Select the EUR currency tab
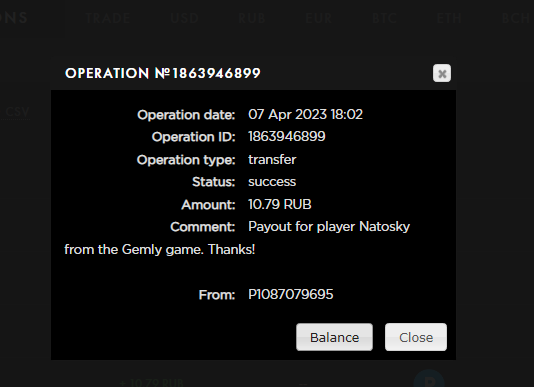Screen dimensions: 534x387 click(x=318, y=18)
